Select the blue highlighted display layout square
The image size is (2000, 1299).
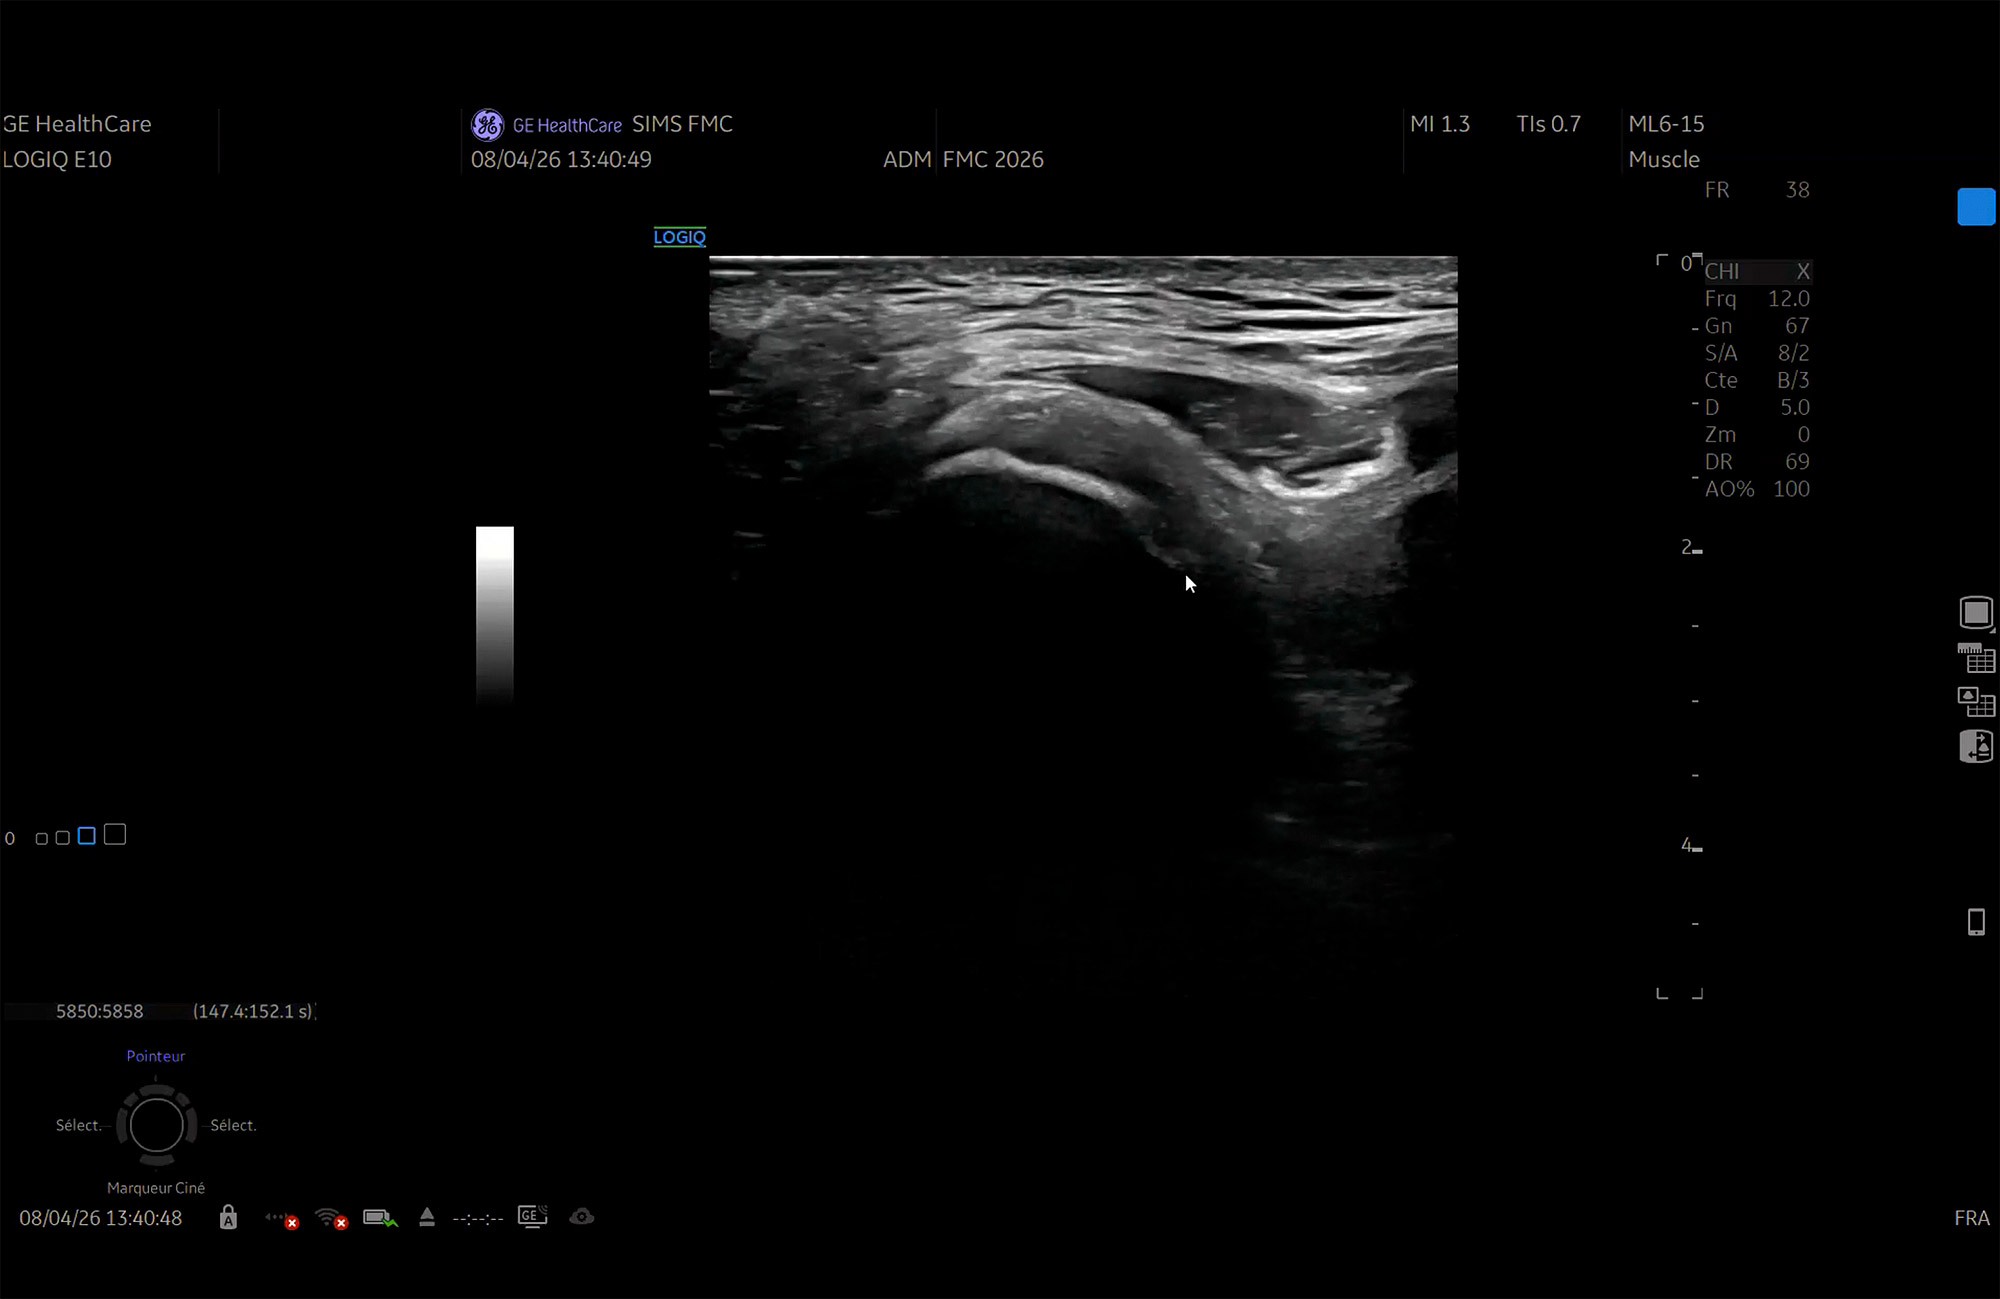pyautogui.click(x=87, y=836)
